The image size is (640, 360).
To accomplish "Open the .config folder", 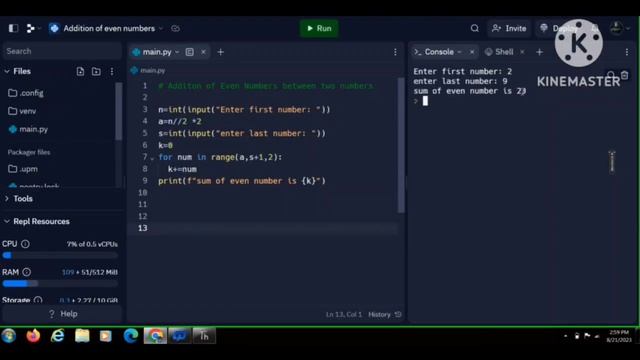I will point(26,93).
